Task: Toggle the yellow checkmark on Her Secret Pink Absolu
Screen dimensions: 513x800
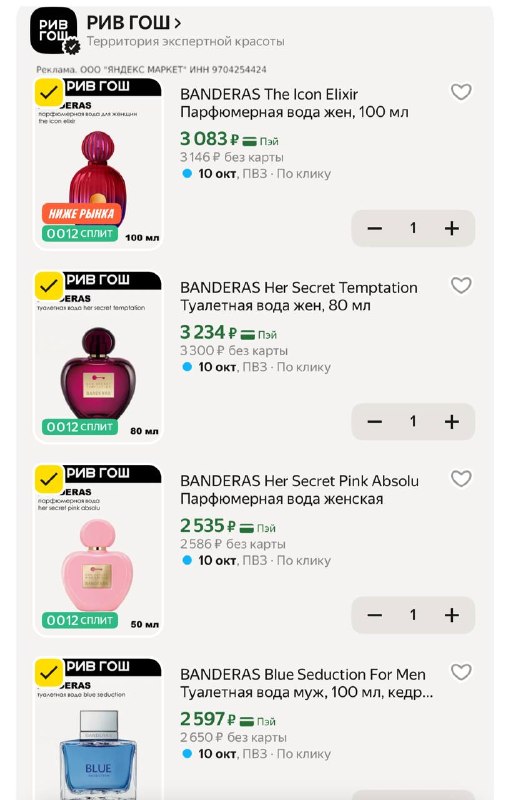Action: pos(49,479)
